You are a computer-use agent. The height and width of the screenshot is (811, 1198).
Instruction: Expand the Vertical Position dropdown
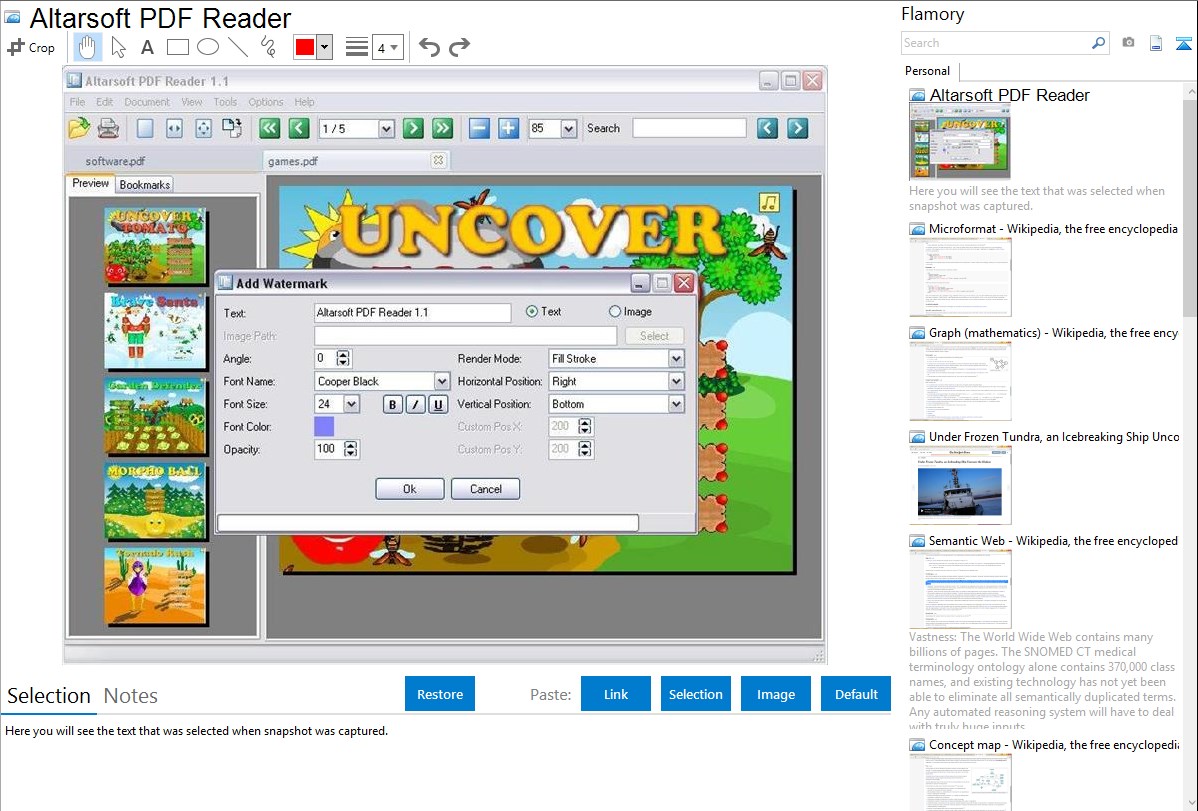675,404
